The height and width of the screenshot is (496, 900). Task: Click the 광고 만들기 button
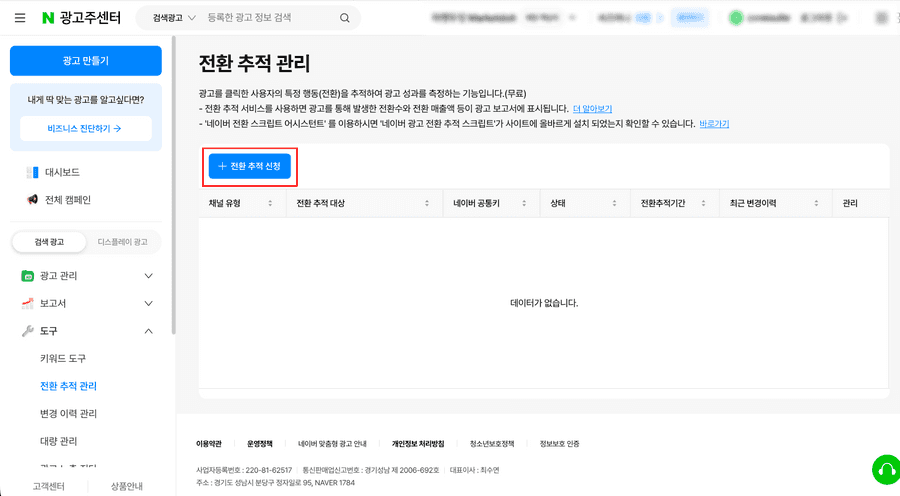tap(86, 61)
